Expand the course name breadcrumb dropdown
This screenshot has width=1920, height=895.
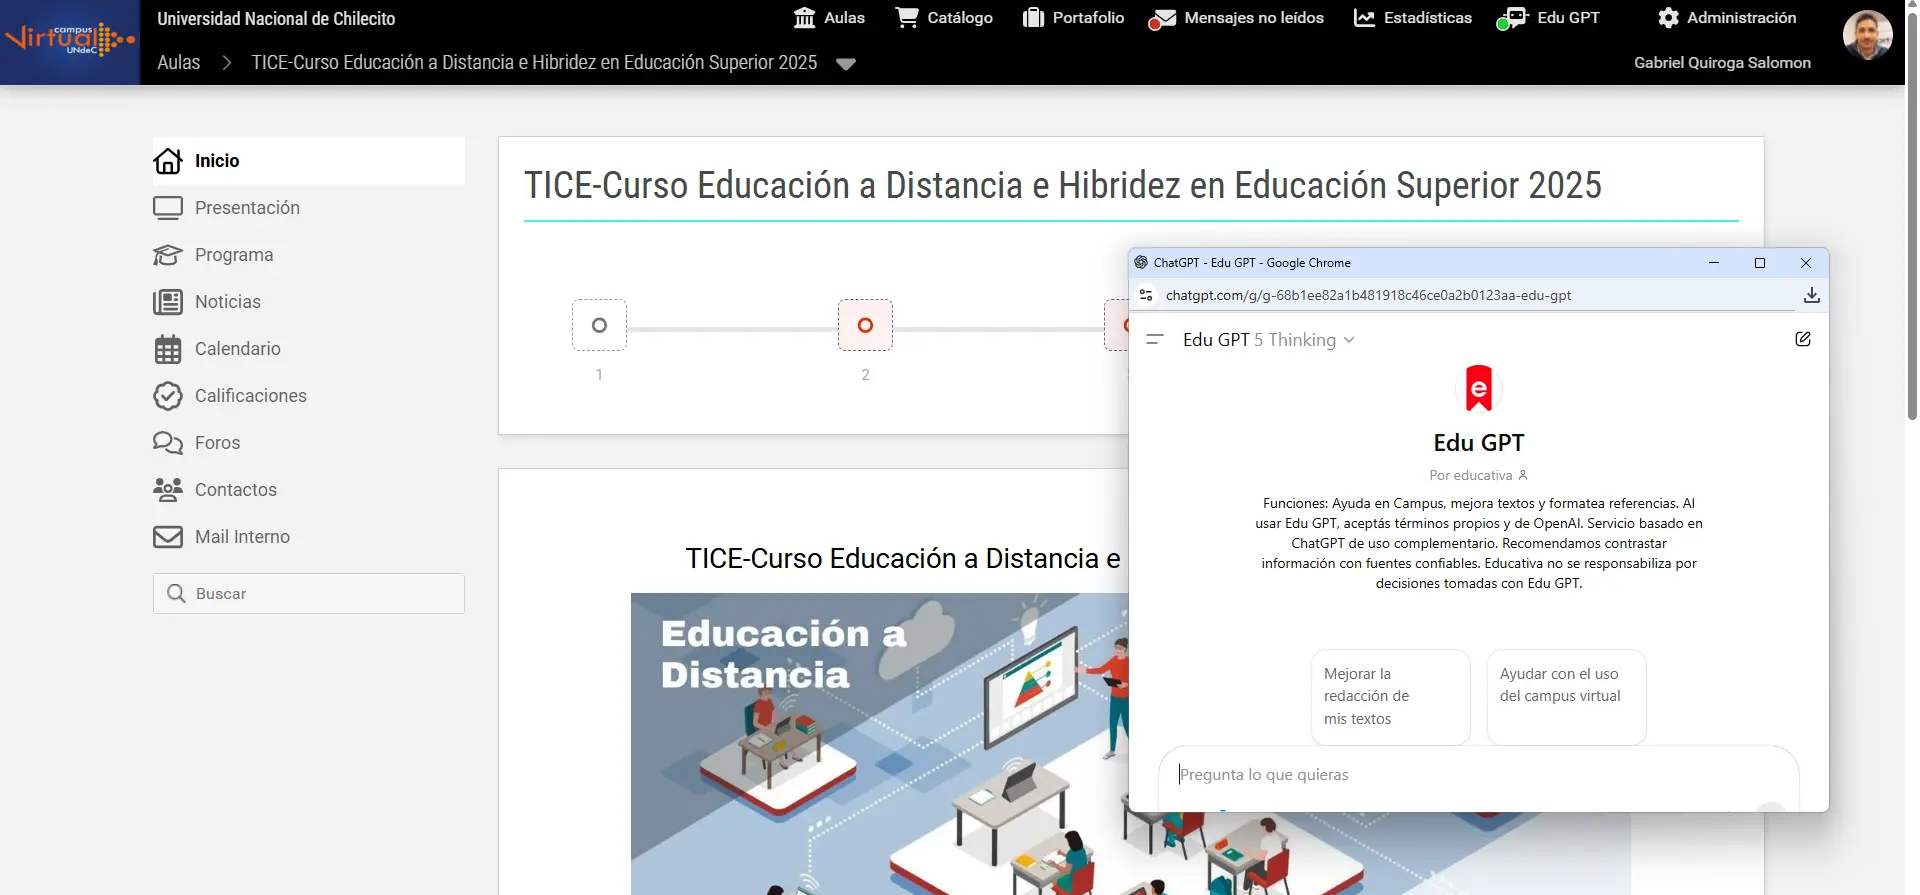point(846,64)
